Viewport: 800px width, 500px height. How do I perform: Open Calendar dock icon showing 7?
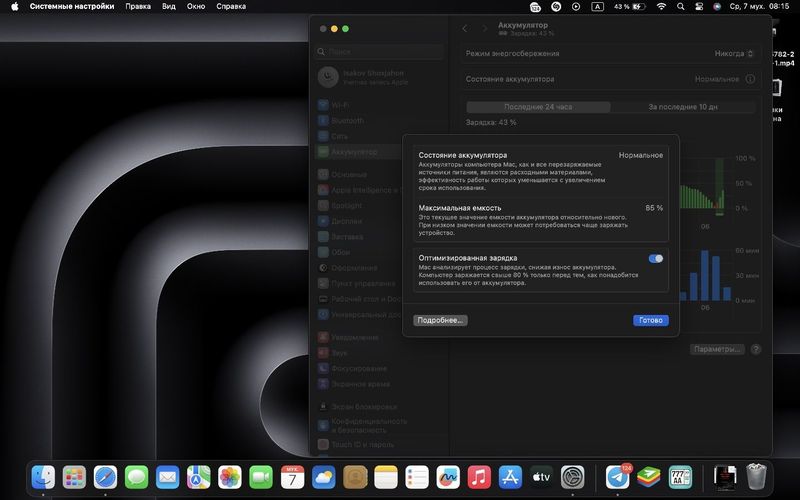(x=292, y=478)
